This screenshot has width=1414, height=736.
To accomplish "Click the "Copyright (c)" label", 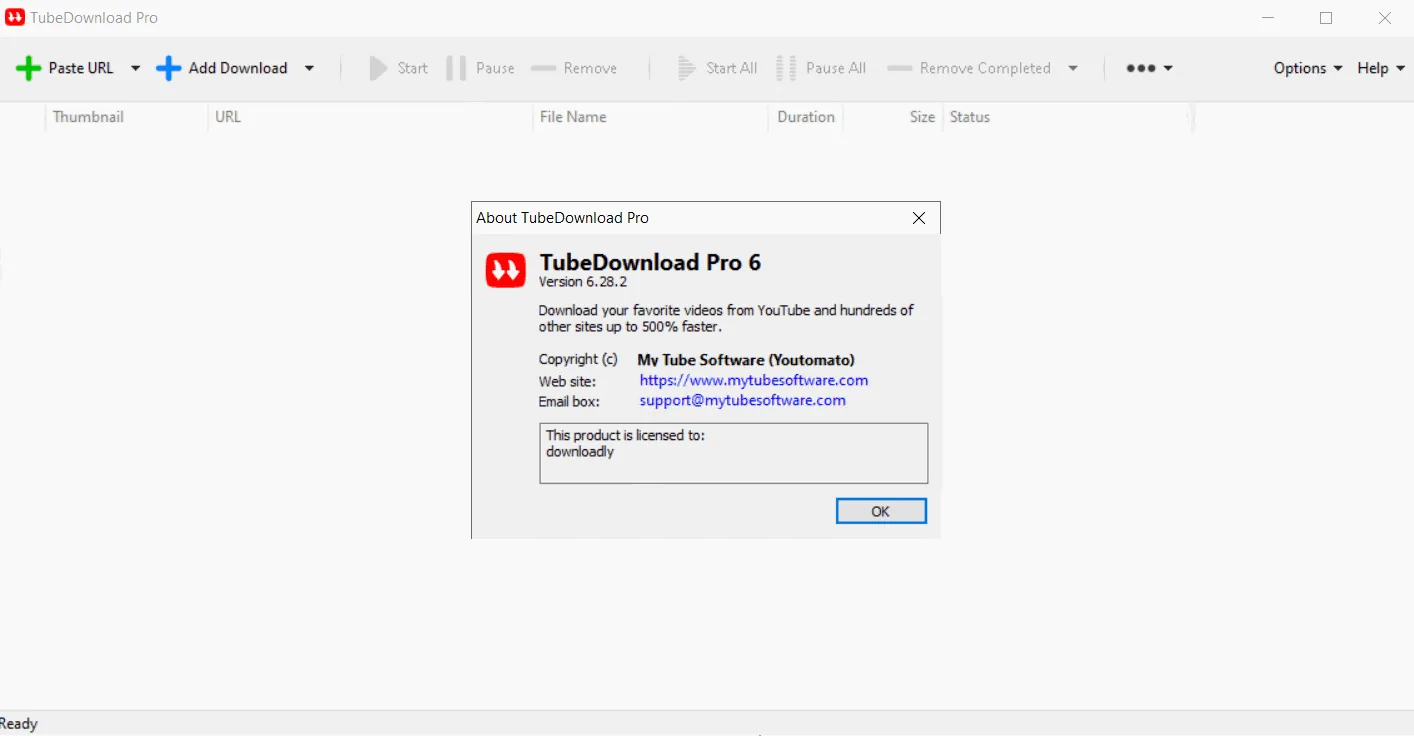I will 578,360.
